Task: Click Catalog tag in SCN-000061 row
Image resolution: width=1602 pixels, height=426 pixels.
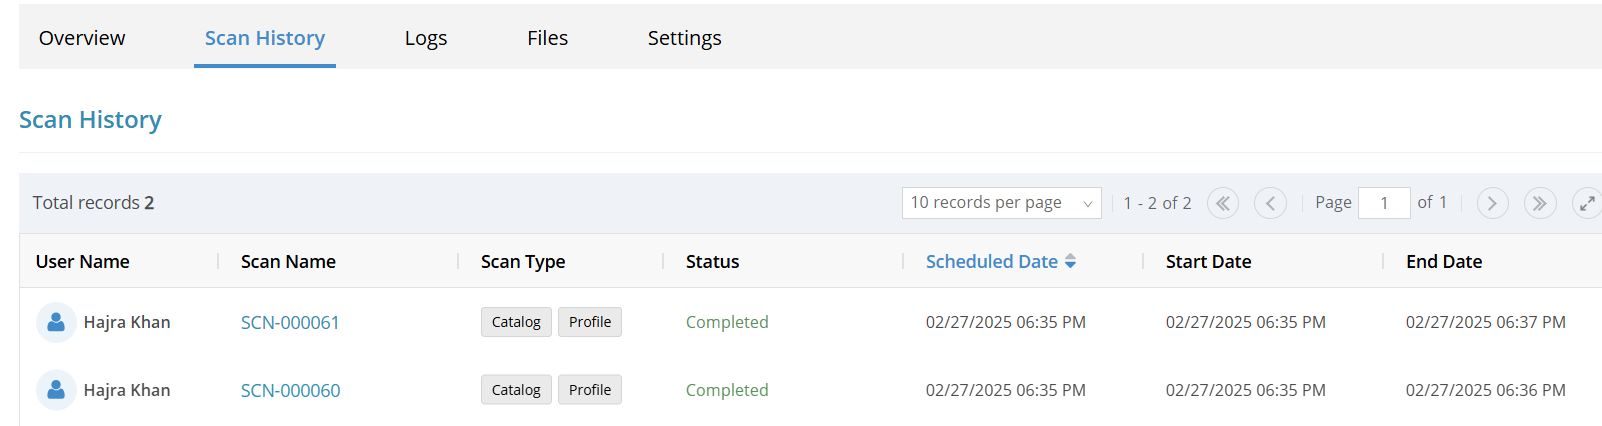Action: 516,322
